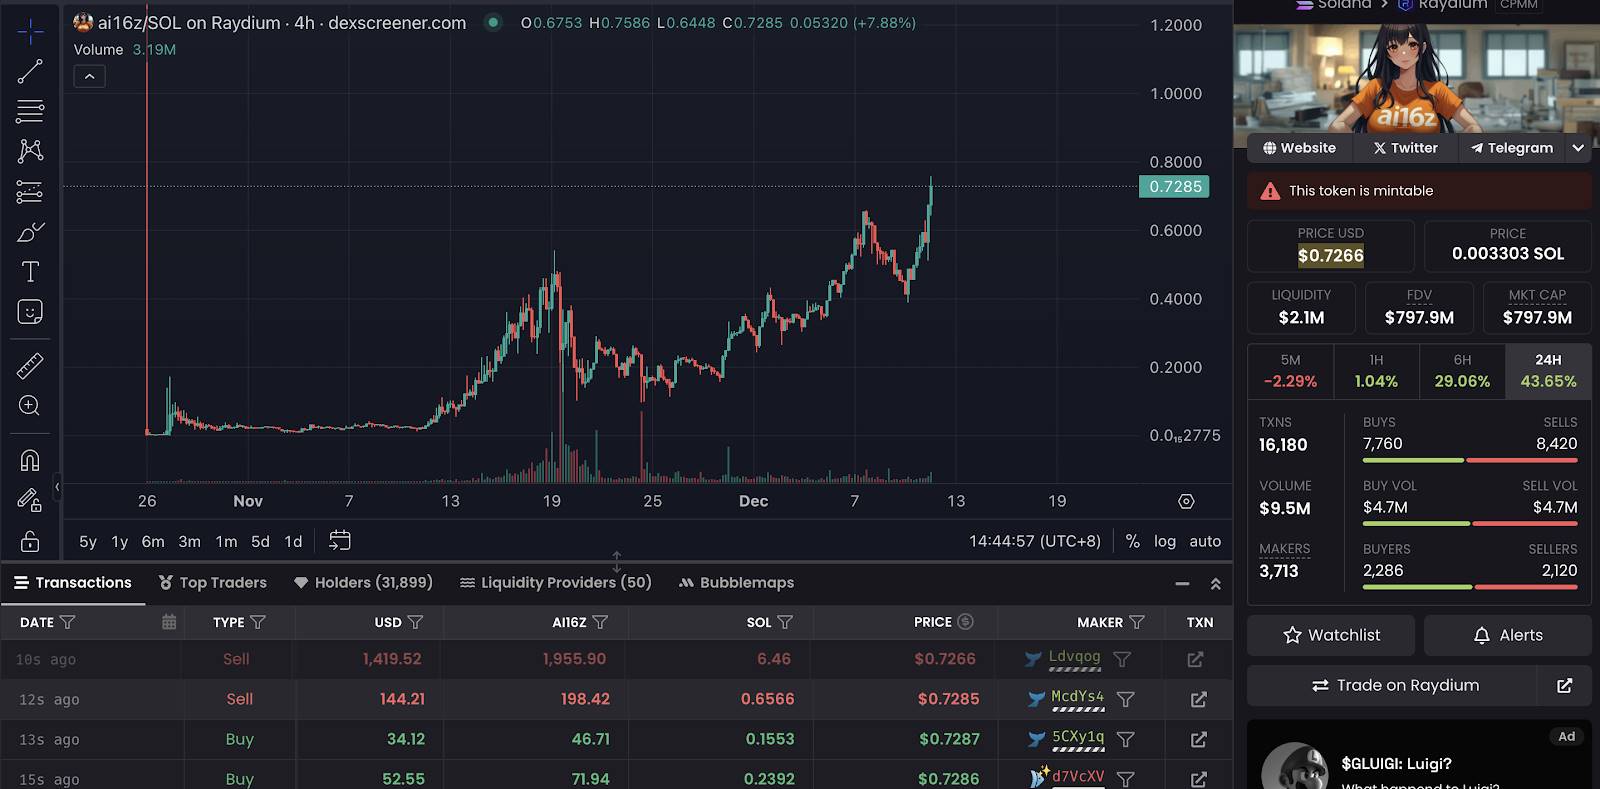Toggle auto scale on chart
1600x789 pixels.
click(1205, 541)
